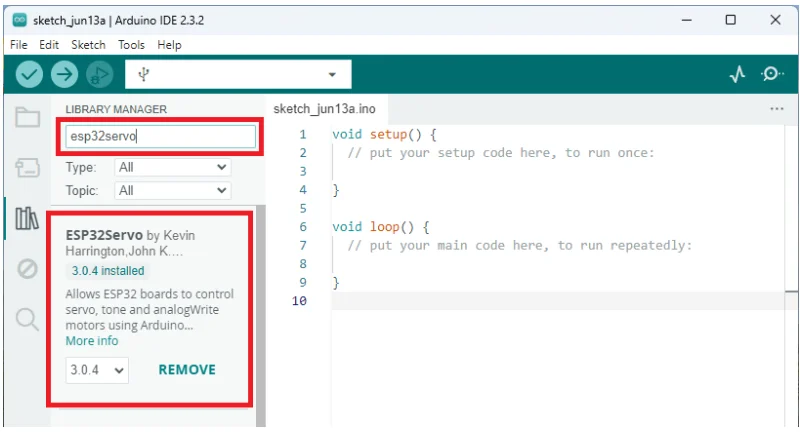Viewport: 800px width, 433px height.
Task: Open the Type filter dropdown
Action: (172, 168)
